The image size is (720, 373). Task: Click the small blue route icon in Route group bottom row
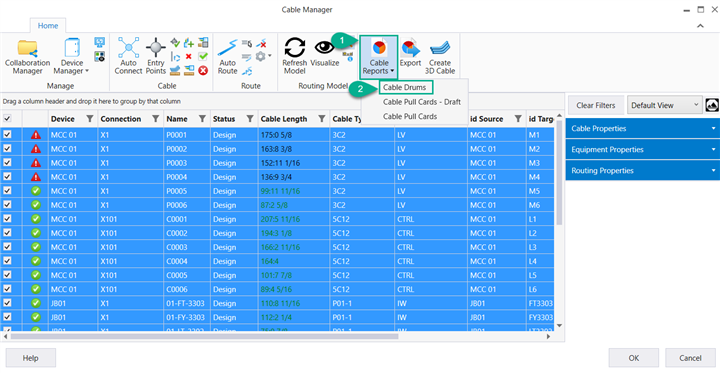coord(247,70)
